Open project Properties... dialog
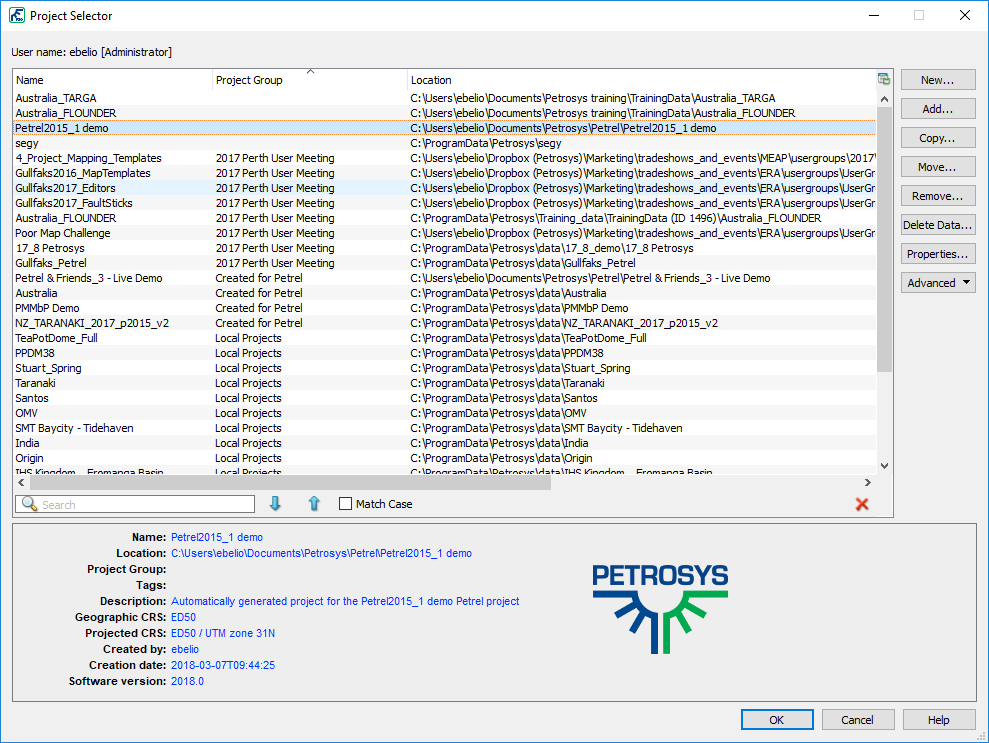The width and height of the screenshot is (989, 743). coord(937,254)
